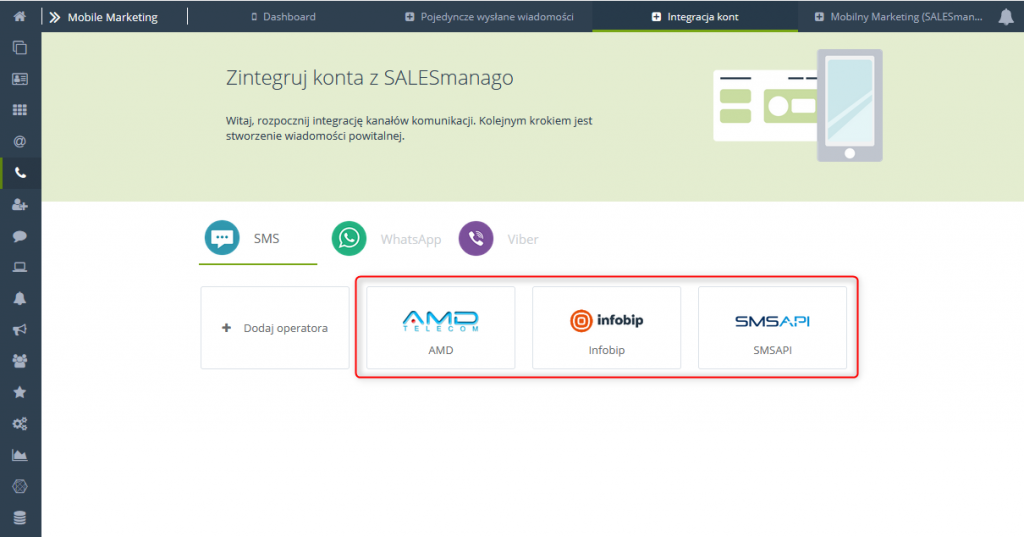Click the stacked windows sidebar icon
The height and width of the screenshot is (537, 1024).
20,48
